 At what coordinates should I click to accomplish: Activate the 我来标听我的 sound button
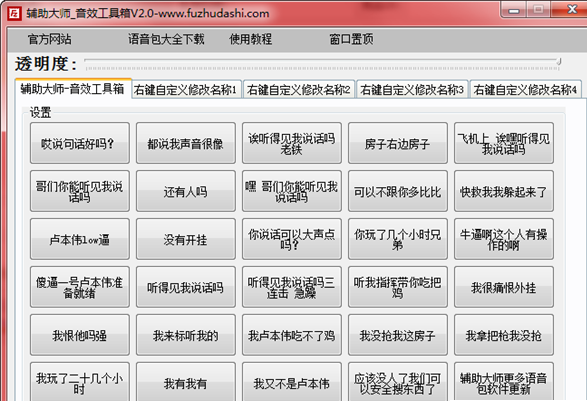(186, 335)
